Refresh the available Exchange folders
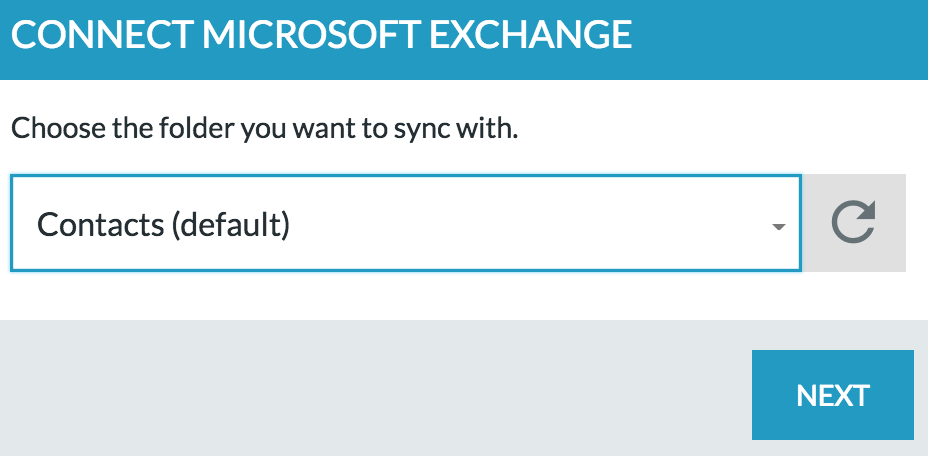Screen dimensions: 928x456 coord(854,223)
